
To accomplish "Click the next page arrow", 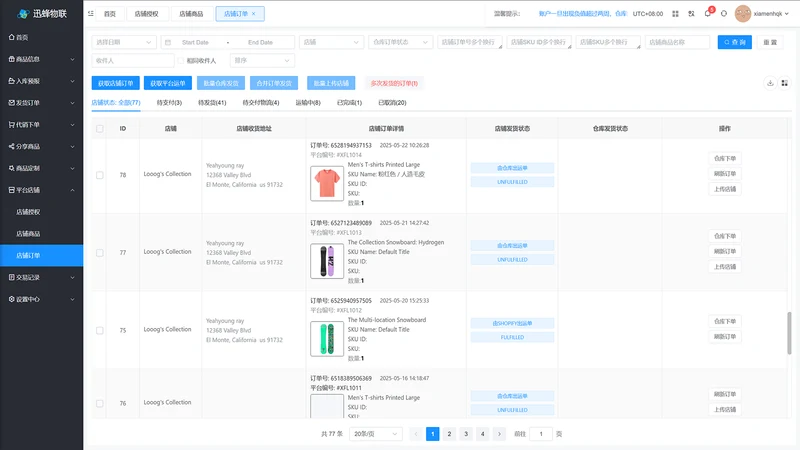I will 499,434.
